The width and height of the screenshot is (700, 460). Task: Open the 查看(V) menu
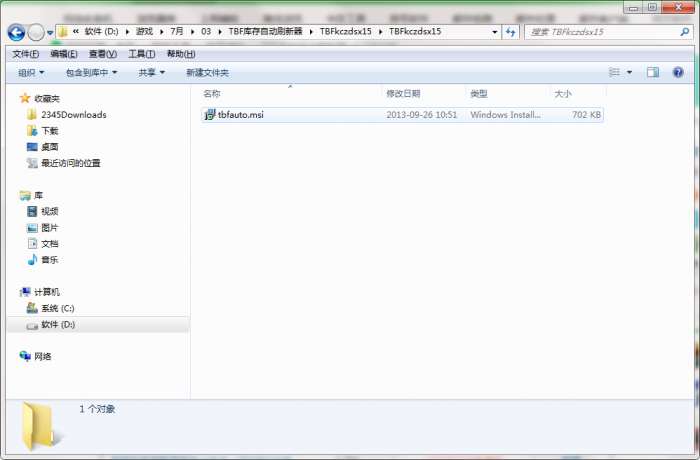coord(103,54)
